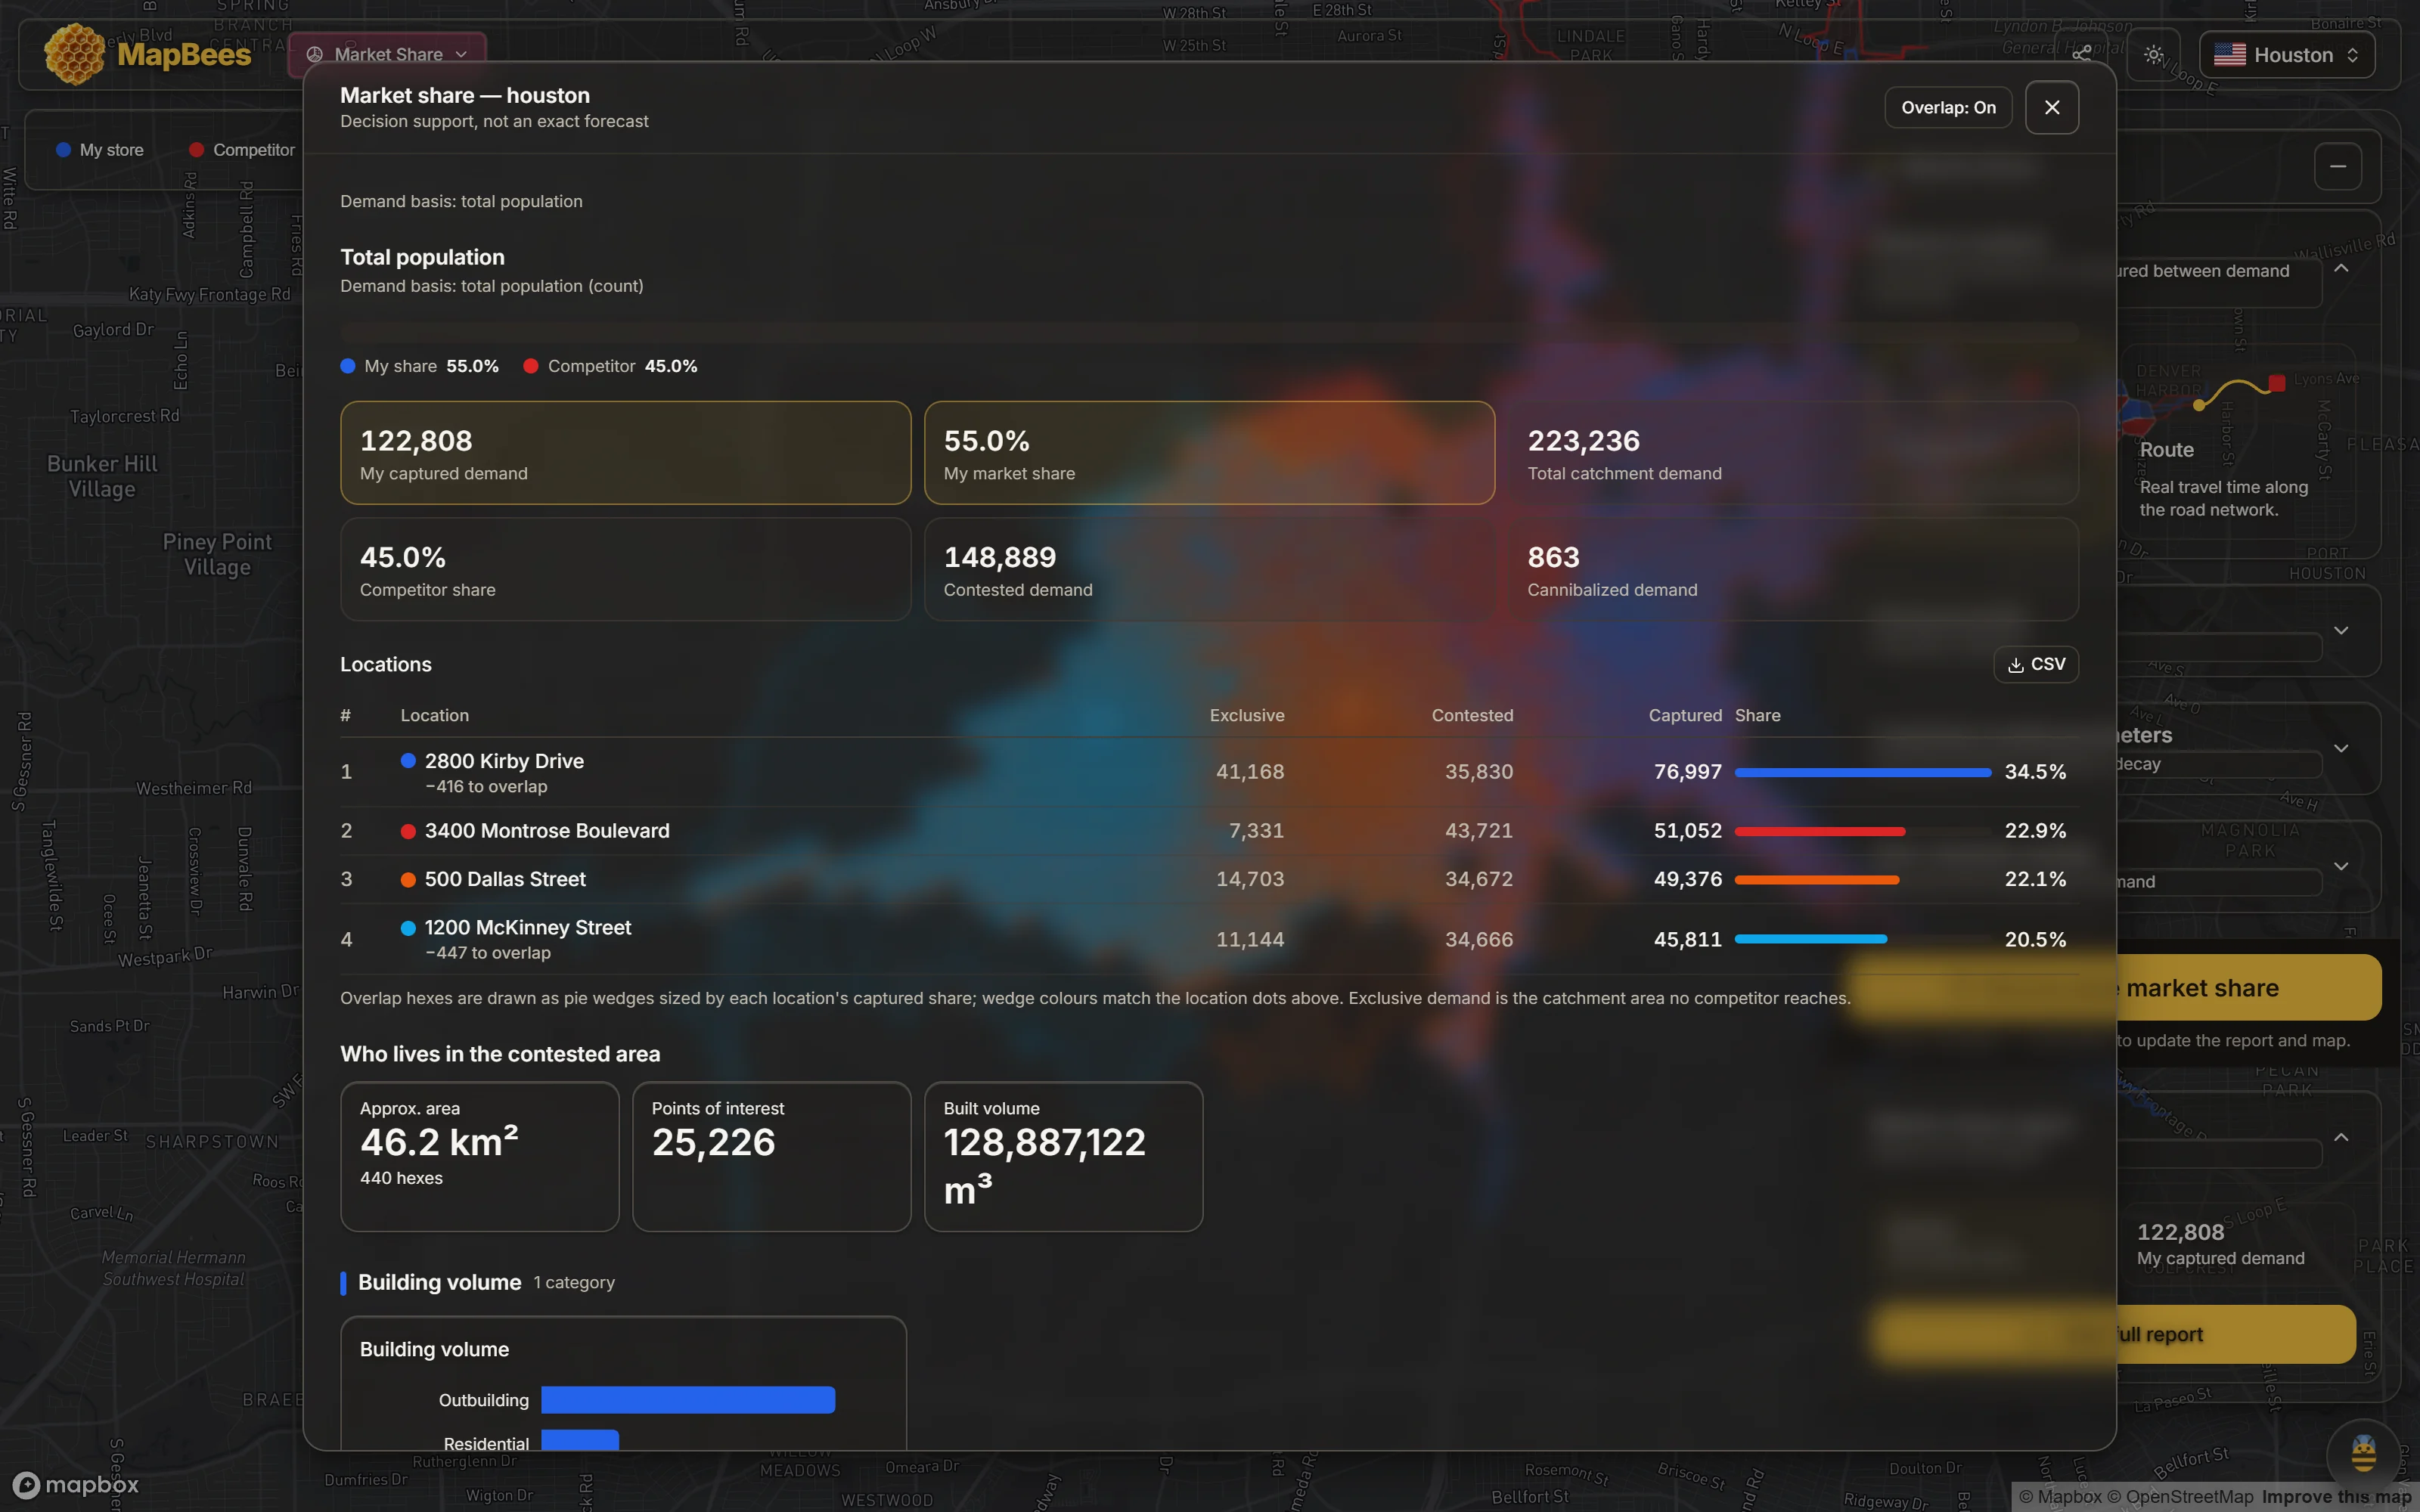Click the red Competitor share legend dot

coord(531,366)
